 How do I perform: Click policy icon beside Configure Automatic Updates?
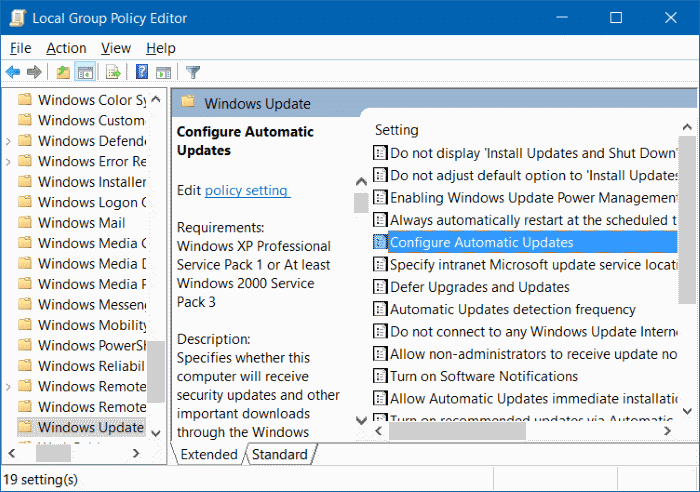[380, 242]
